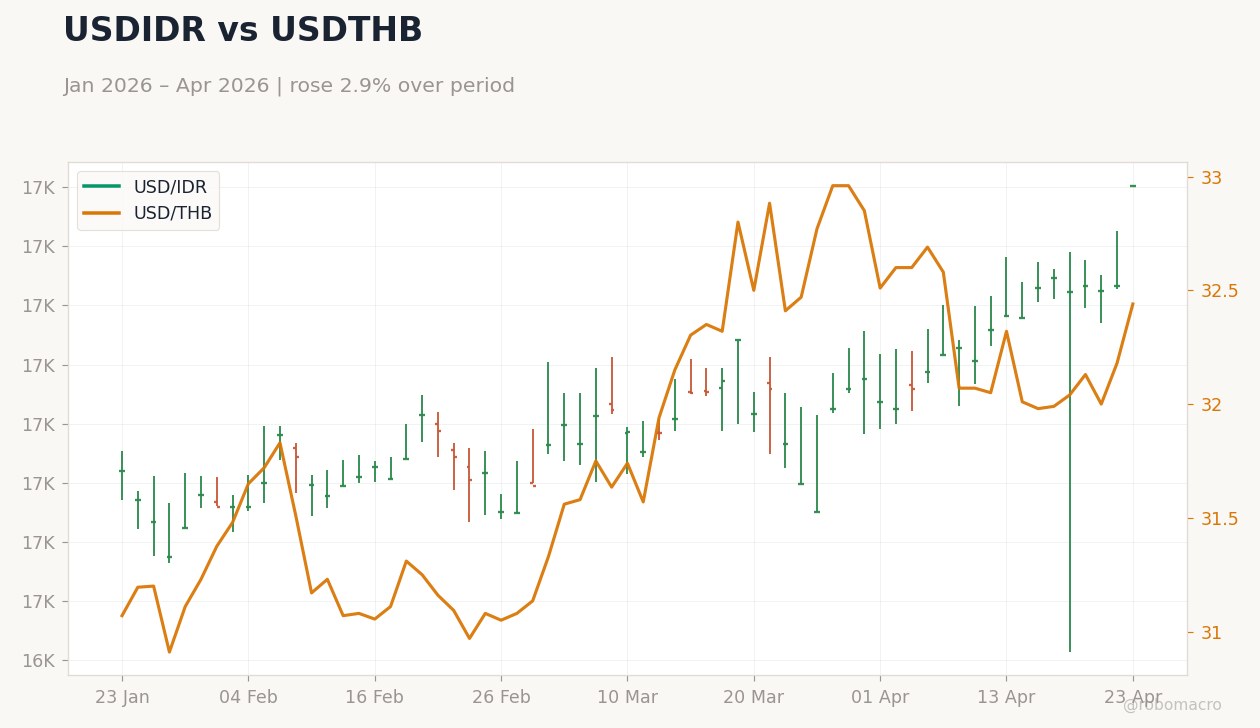This screenshot has width=1260, height=728.
Task: Click the 13 Apr x-axis label
Action: click(1006, 698)
